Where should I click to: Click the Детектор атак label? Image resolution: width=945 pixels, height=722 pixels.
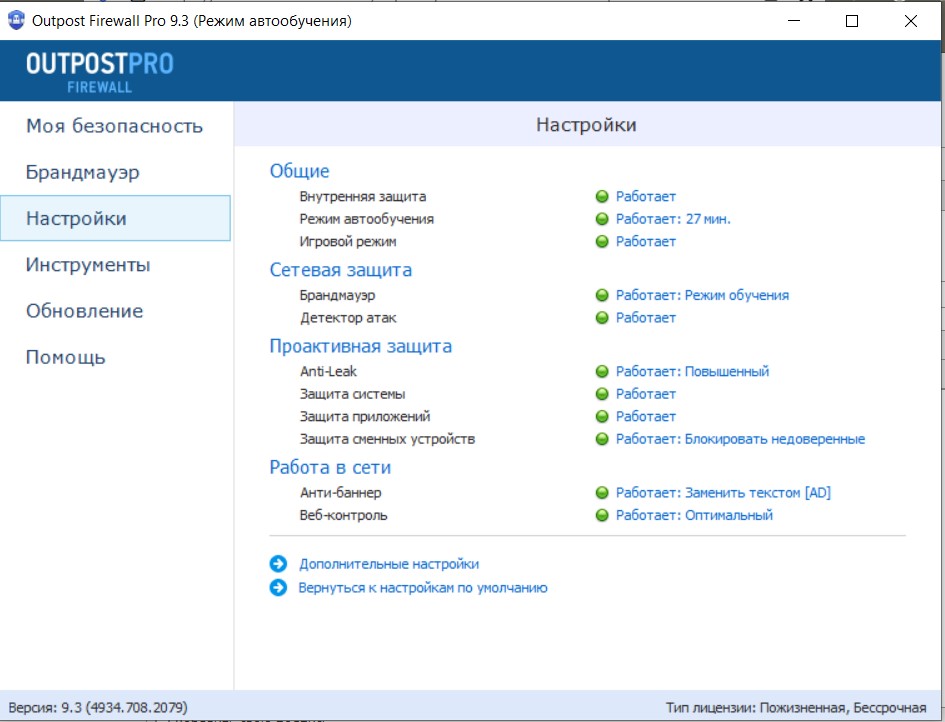pos(348,318)
